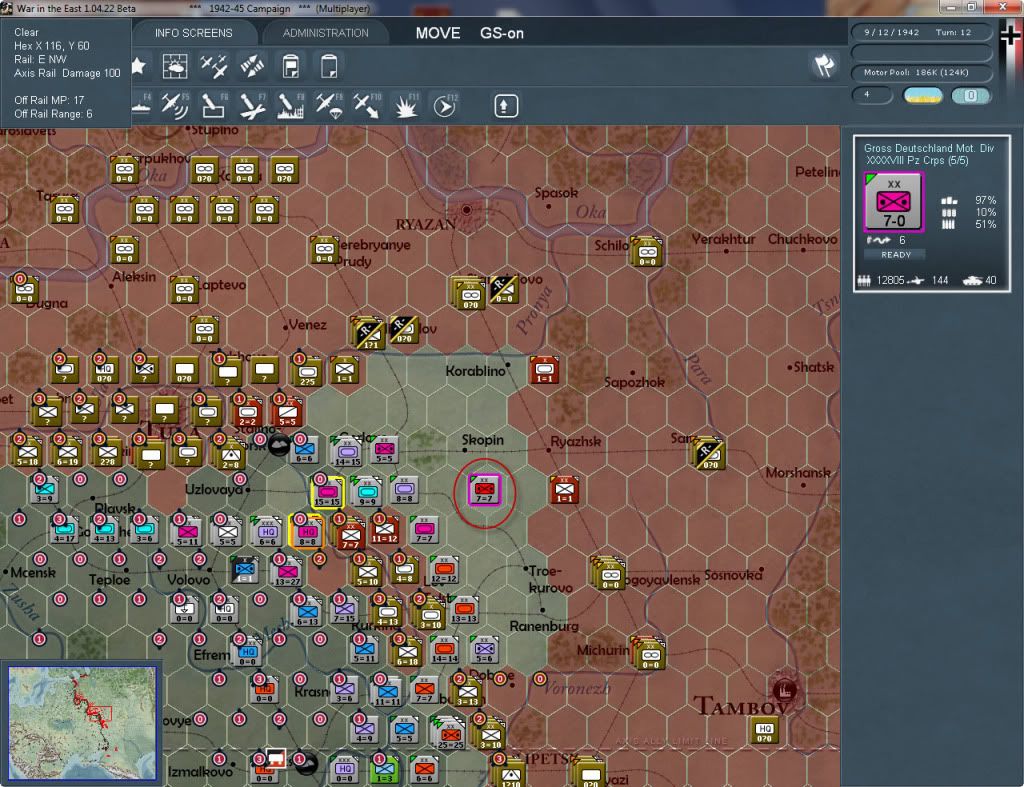The width and height of the screenshot is (1024, 787).
Task: Select the 6=18 Soviet infantry counter
Action: (408, 652)
